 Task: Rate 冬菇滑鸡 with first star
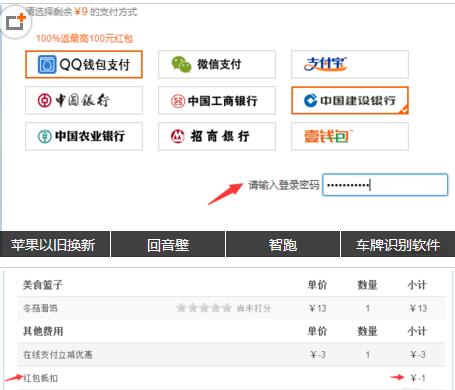[x=181, y=308]
